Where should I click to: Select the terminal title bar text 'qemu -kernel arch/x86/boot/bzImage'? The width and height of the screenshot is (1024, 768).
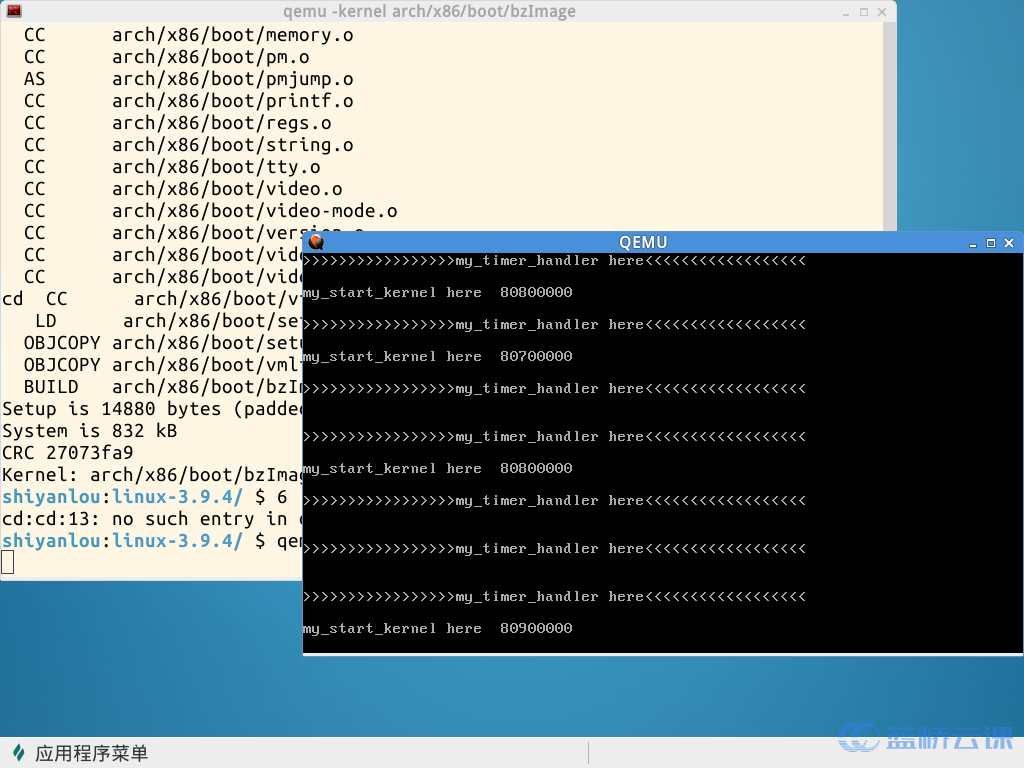429,11
